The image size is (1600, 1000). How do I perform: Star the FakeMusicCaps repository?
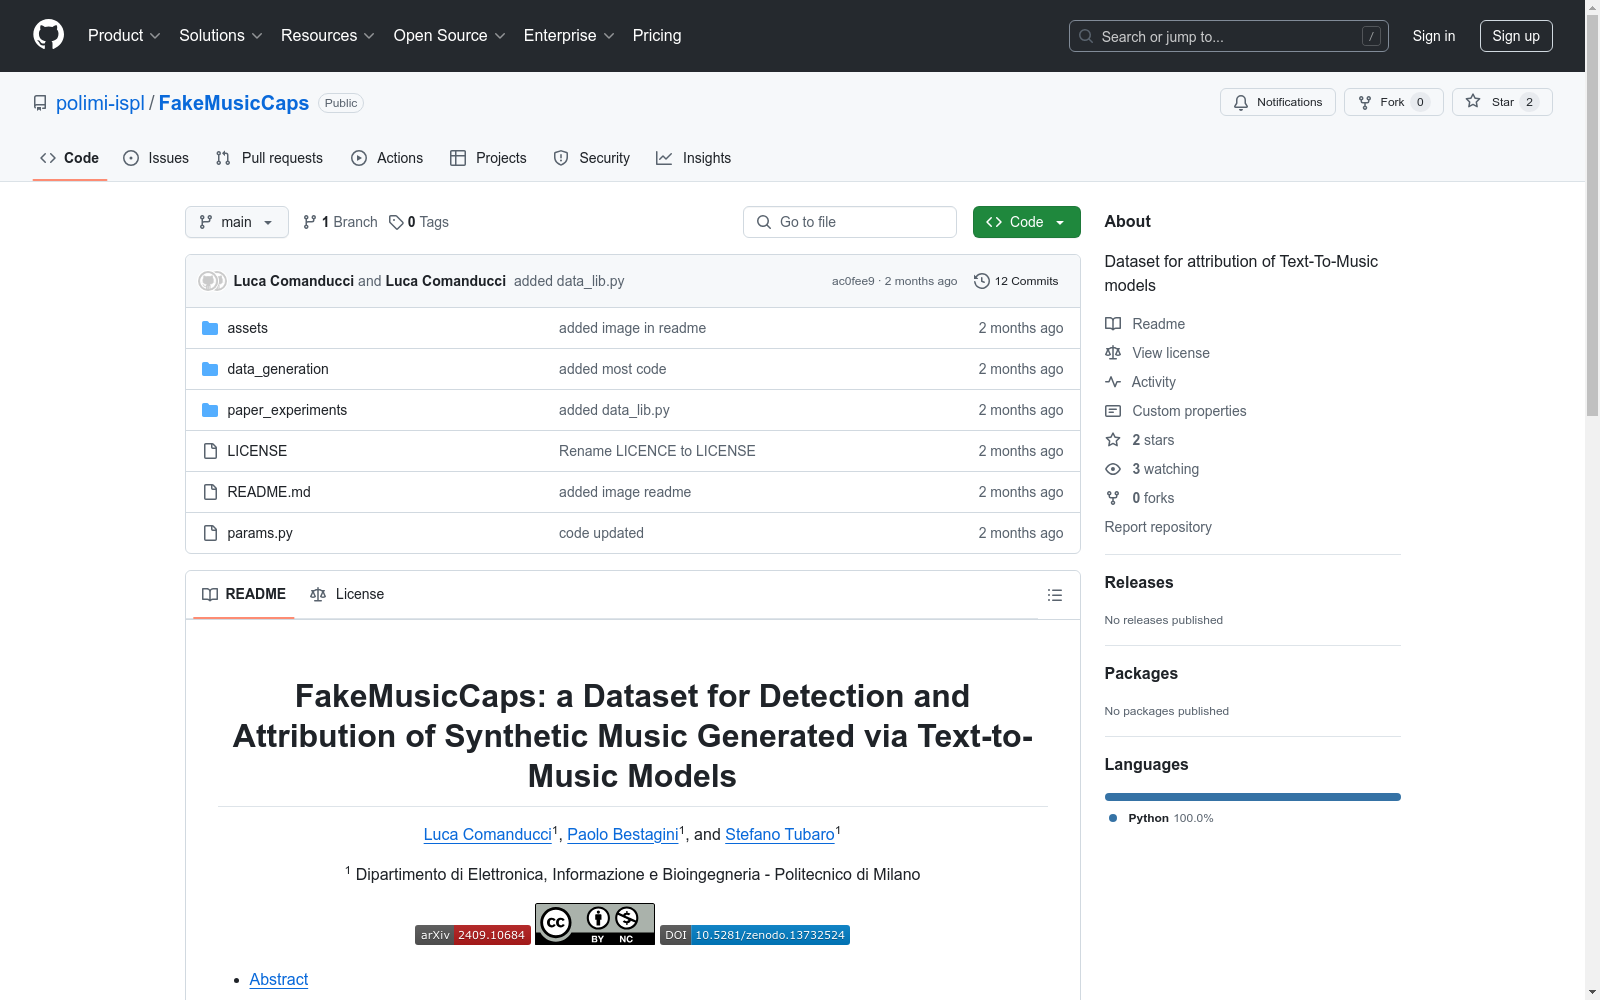1502,102
